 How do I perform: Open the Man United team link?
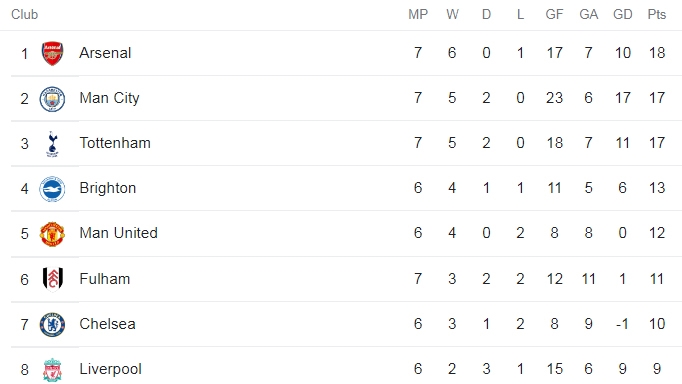(x=118, y=233)
